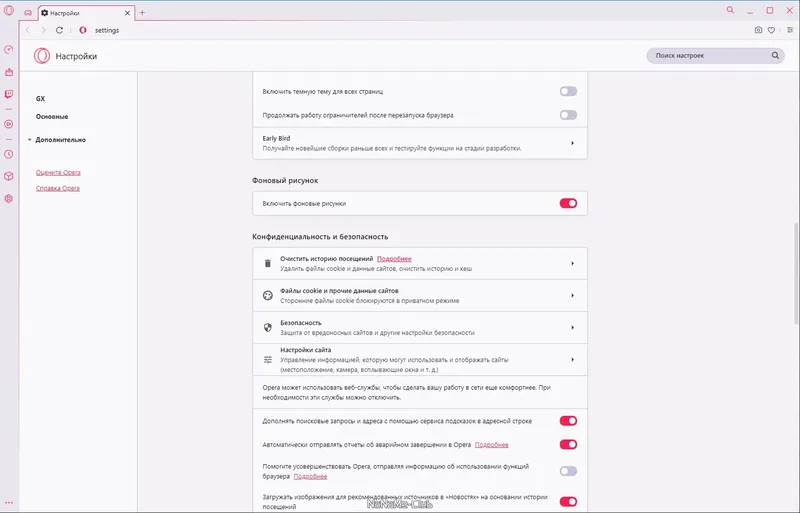Click the Безопасность row title
The width and height of the screenshot is (800, 513).
coord(301,323)
